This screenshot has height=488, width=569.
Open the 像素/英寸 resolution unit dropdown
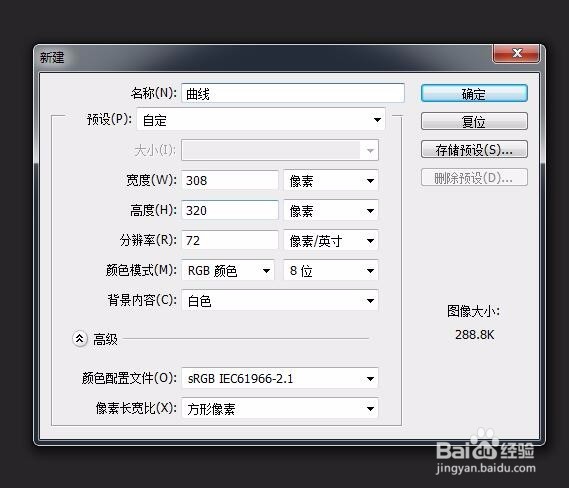click(331, 240)
